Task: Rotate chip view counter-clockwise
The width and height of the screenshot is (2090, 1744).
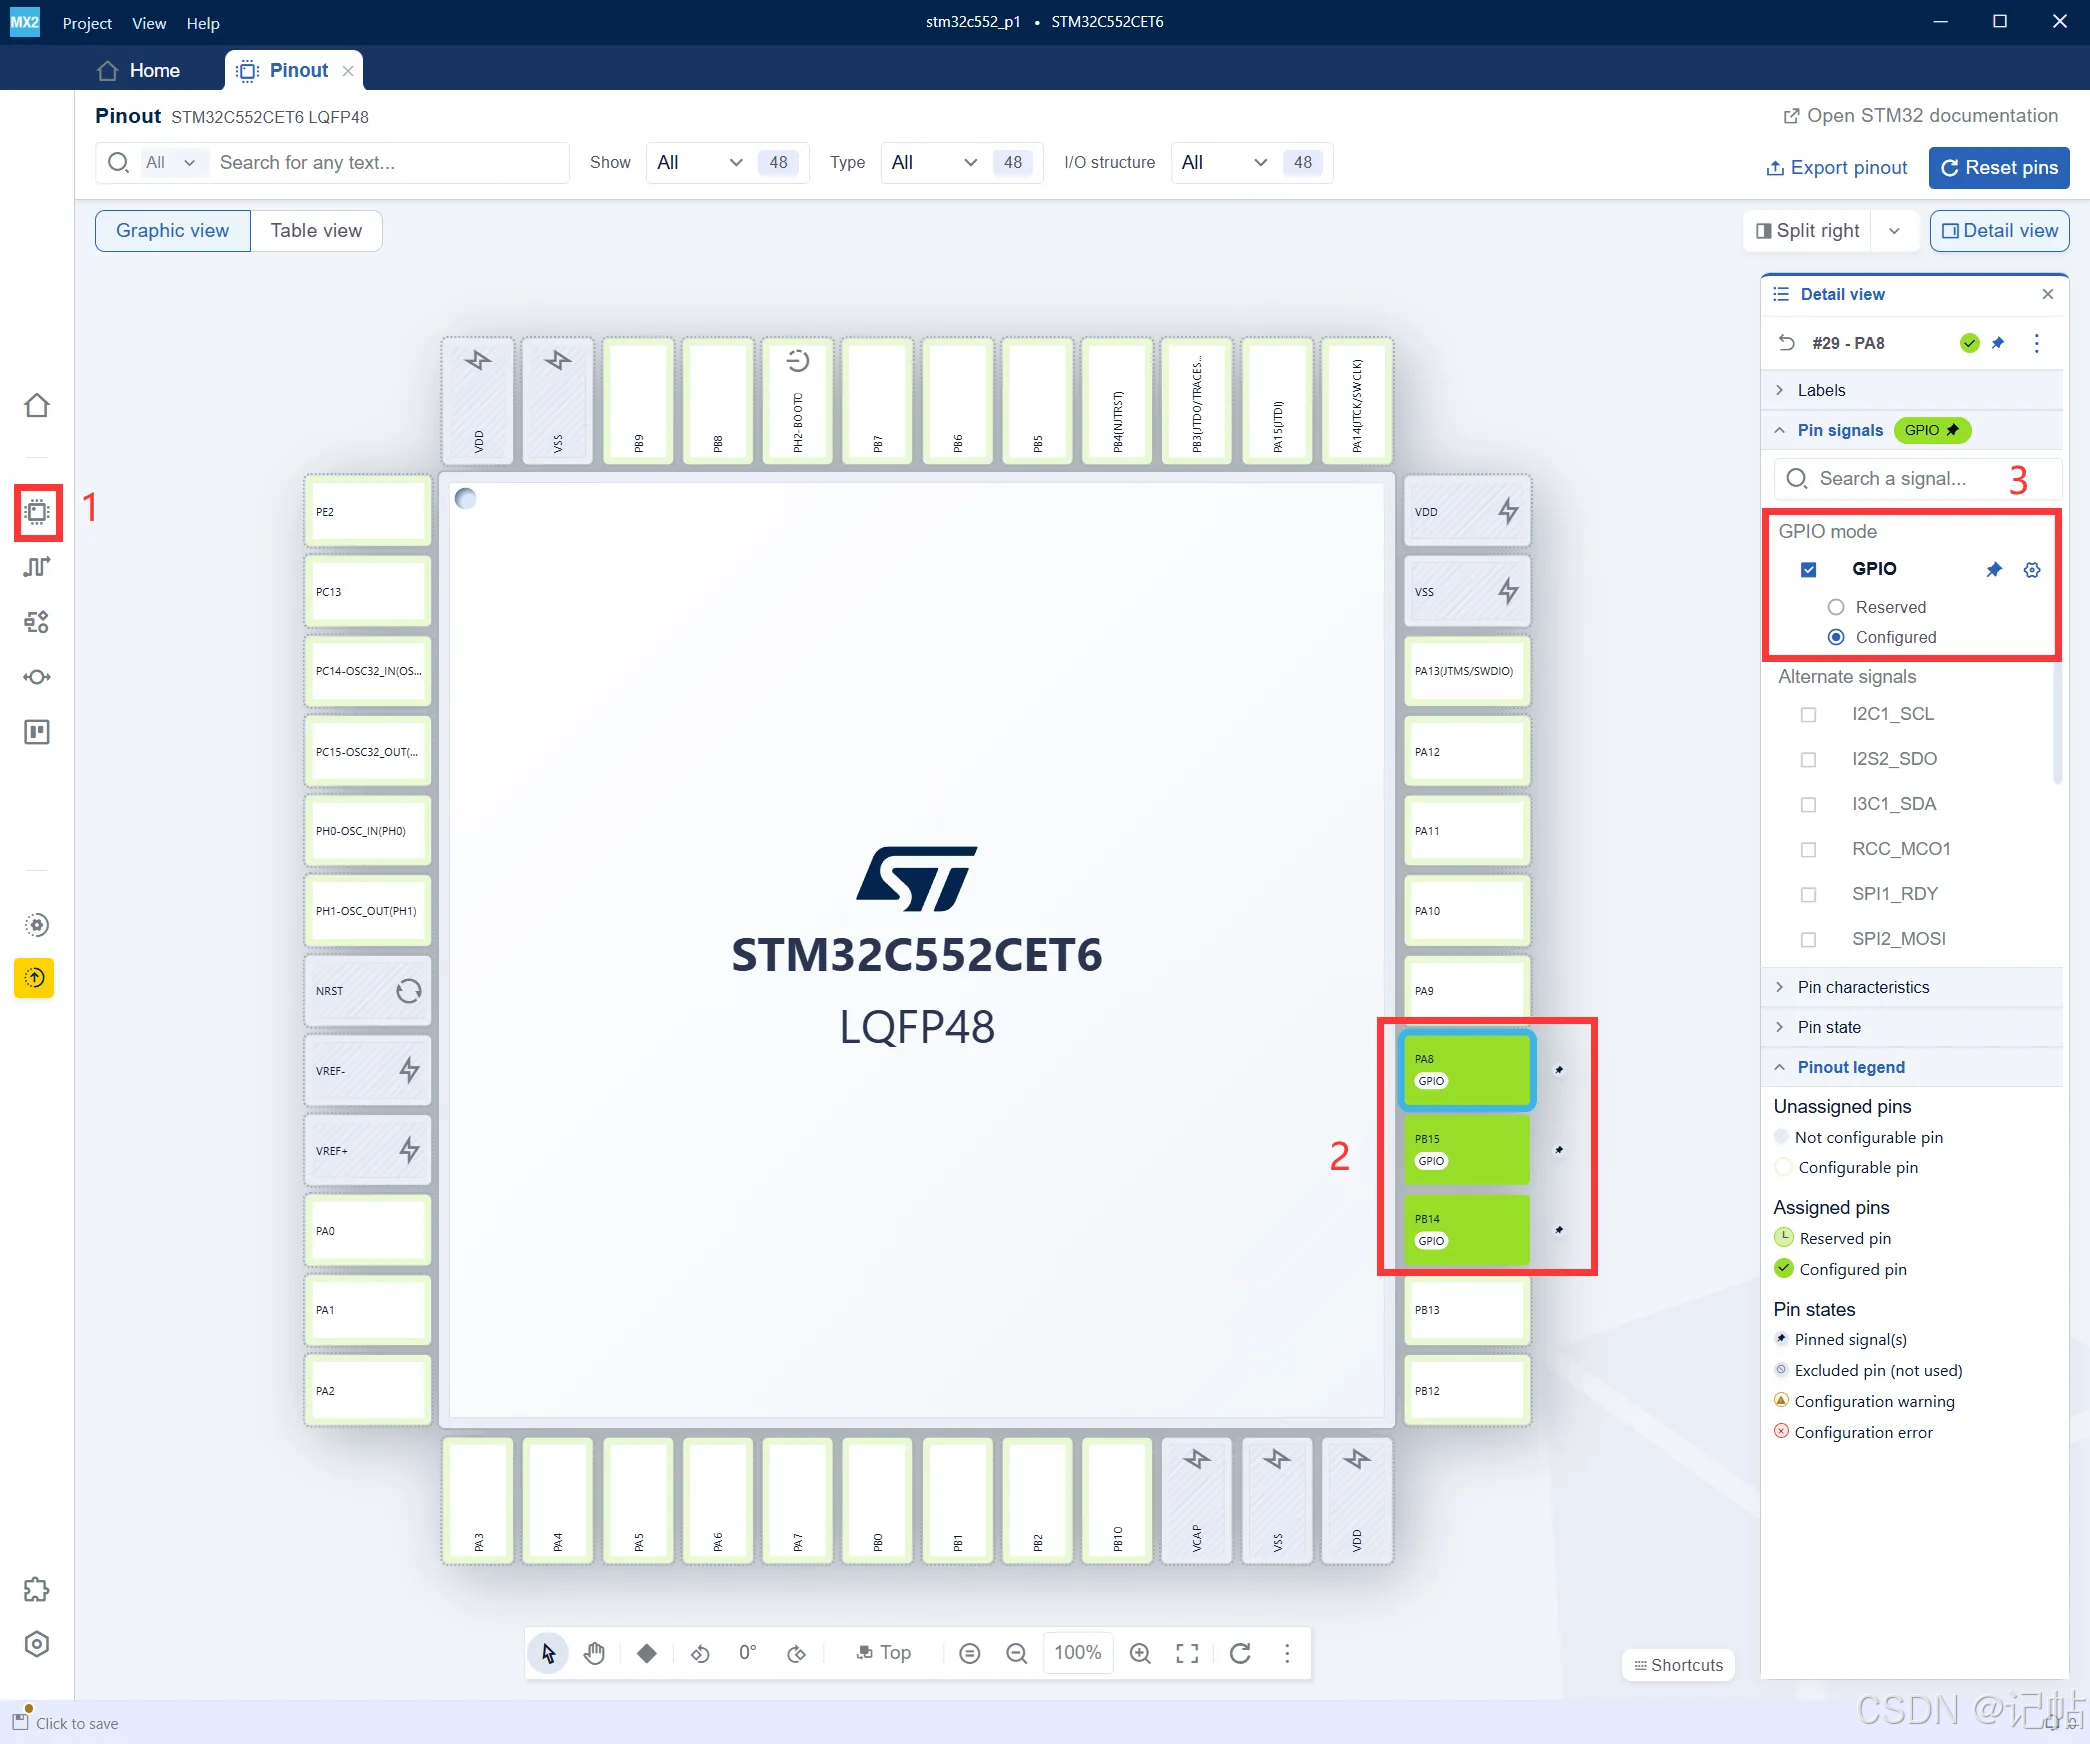Action: (x=700, y=1653)
